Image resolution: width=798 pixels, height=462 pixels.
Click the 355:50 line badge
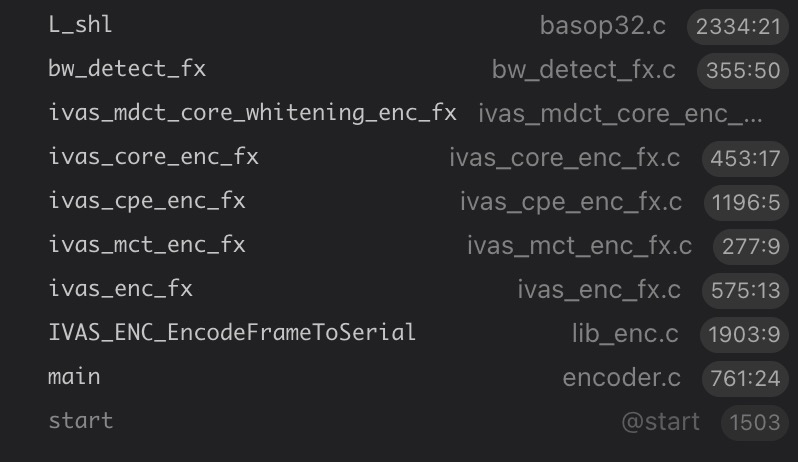click(x=743, y=71)
